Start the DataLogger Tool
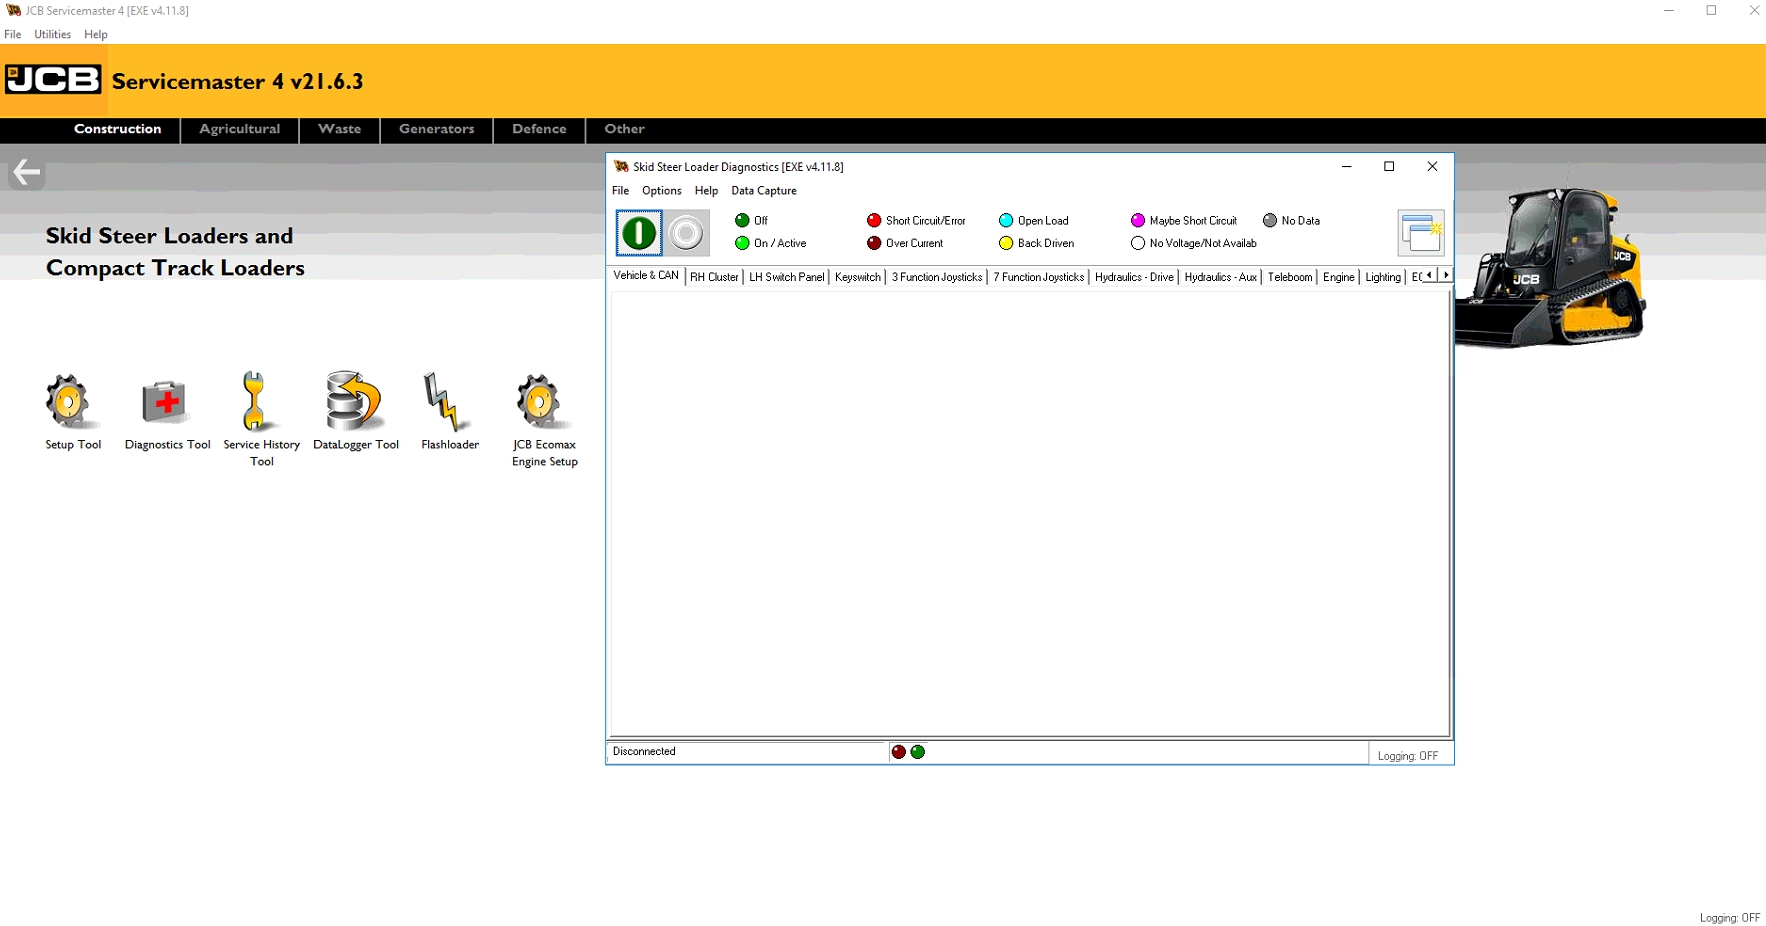Screen dimensions: 1766x926 tap(354, 404)
